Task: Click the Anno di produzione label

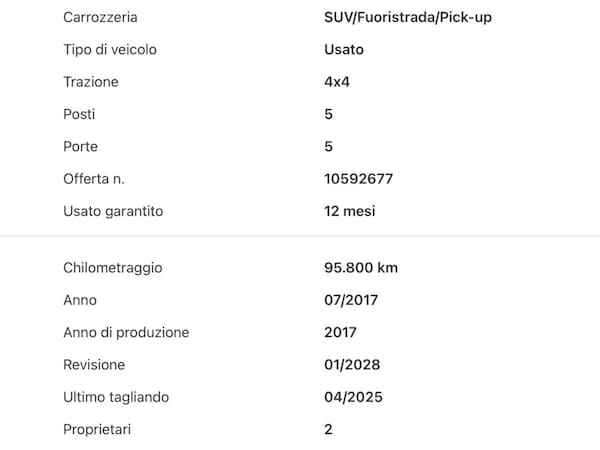Action: [x=126, y=332]
